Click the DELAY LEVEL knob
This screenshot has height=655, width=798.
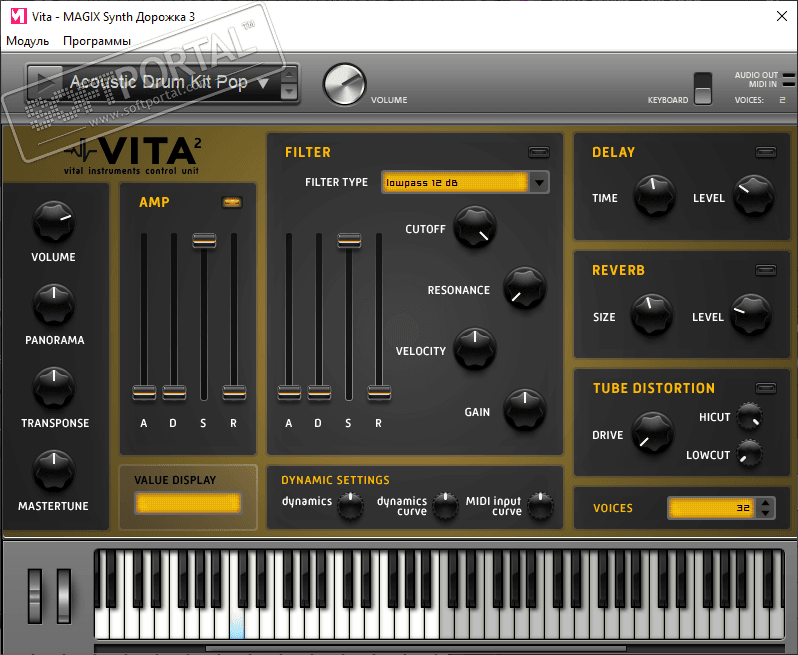753,196
